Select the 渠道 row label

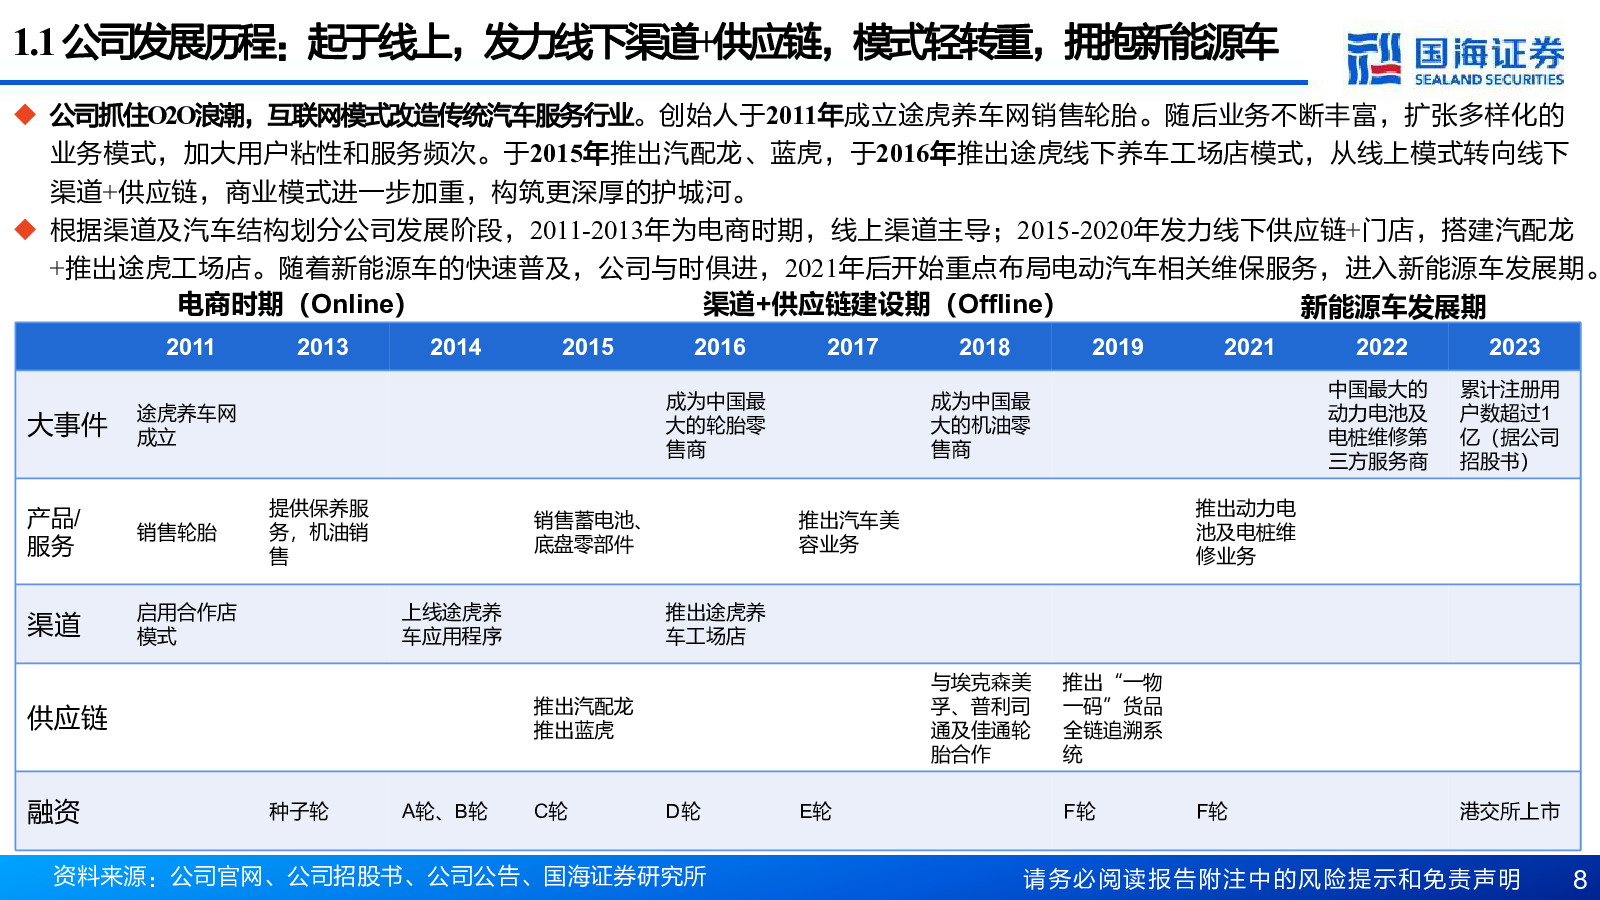(54, 625)
